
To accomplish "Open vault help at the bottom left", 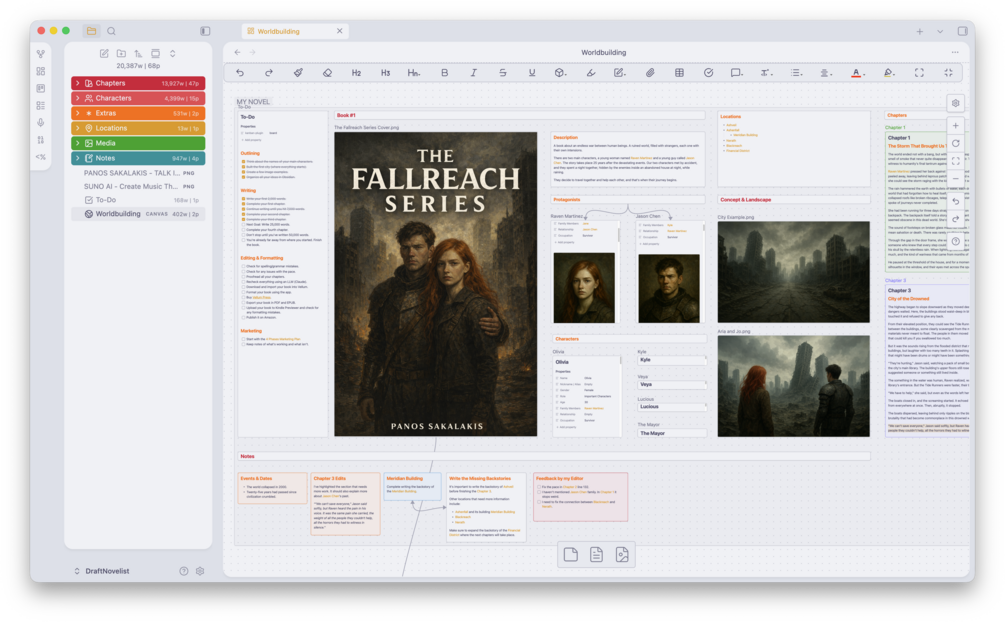I will click(184, 571).
